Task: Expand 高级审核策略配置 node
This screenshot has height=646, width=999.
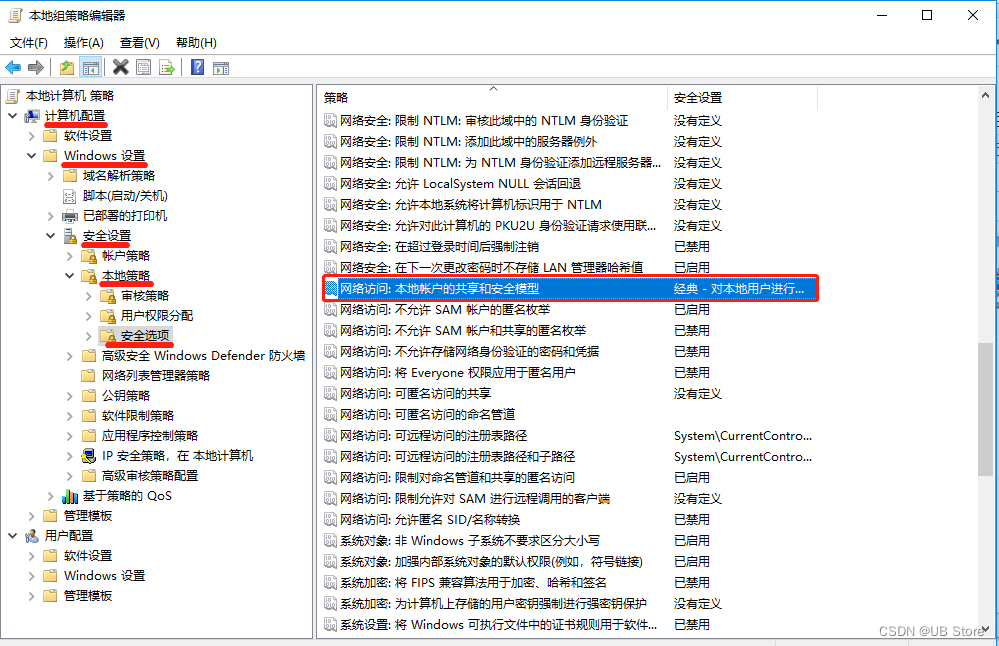Action: 70,476
